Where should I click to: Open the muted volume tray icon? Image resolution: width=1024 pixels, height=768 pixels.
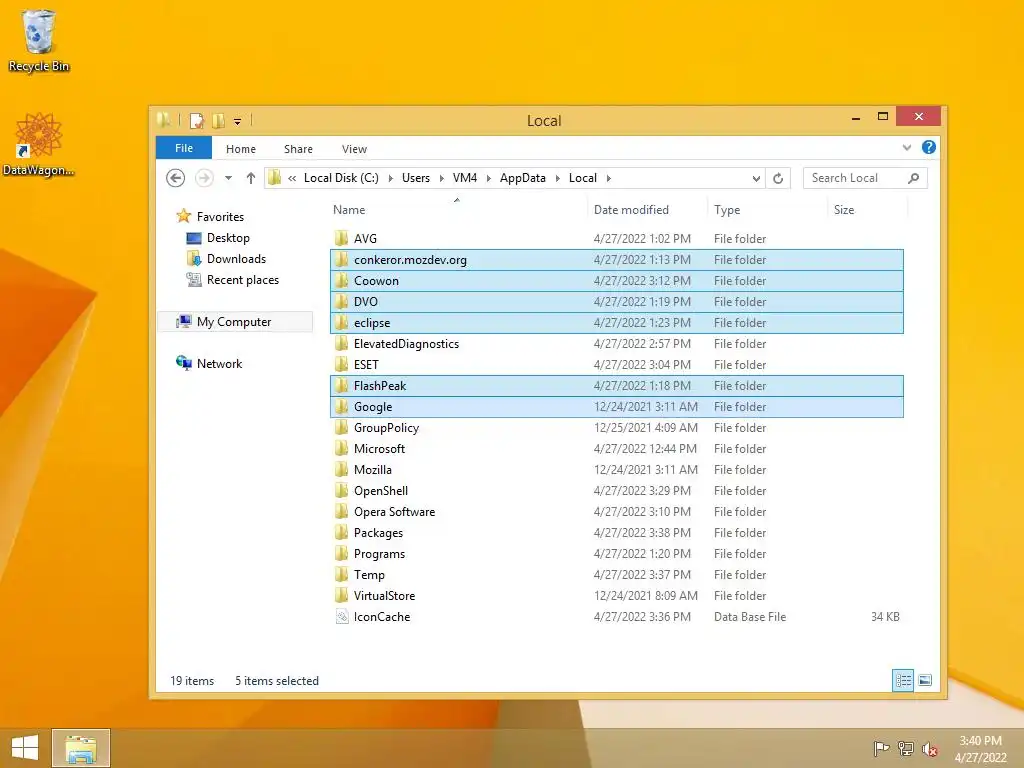pyautogui.click(x=929, y=748)
